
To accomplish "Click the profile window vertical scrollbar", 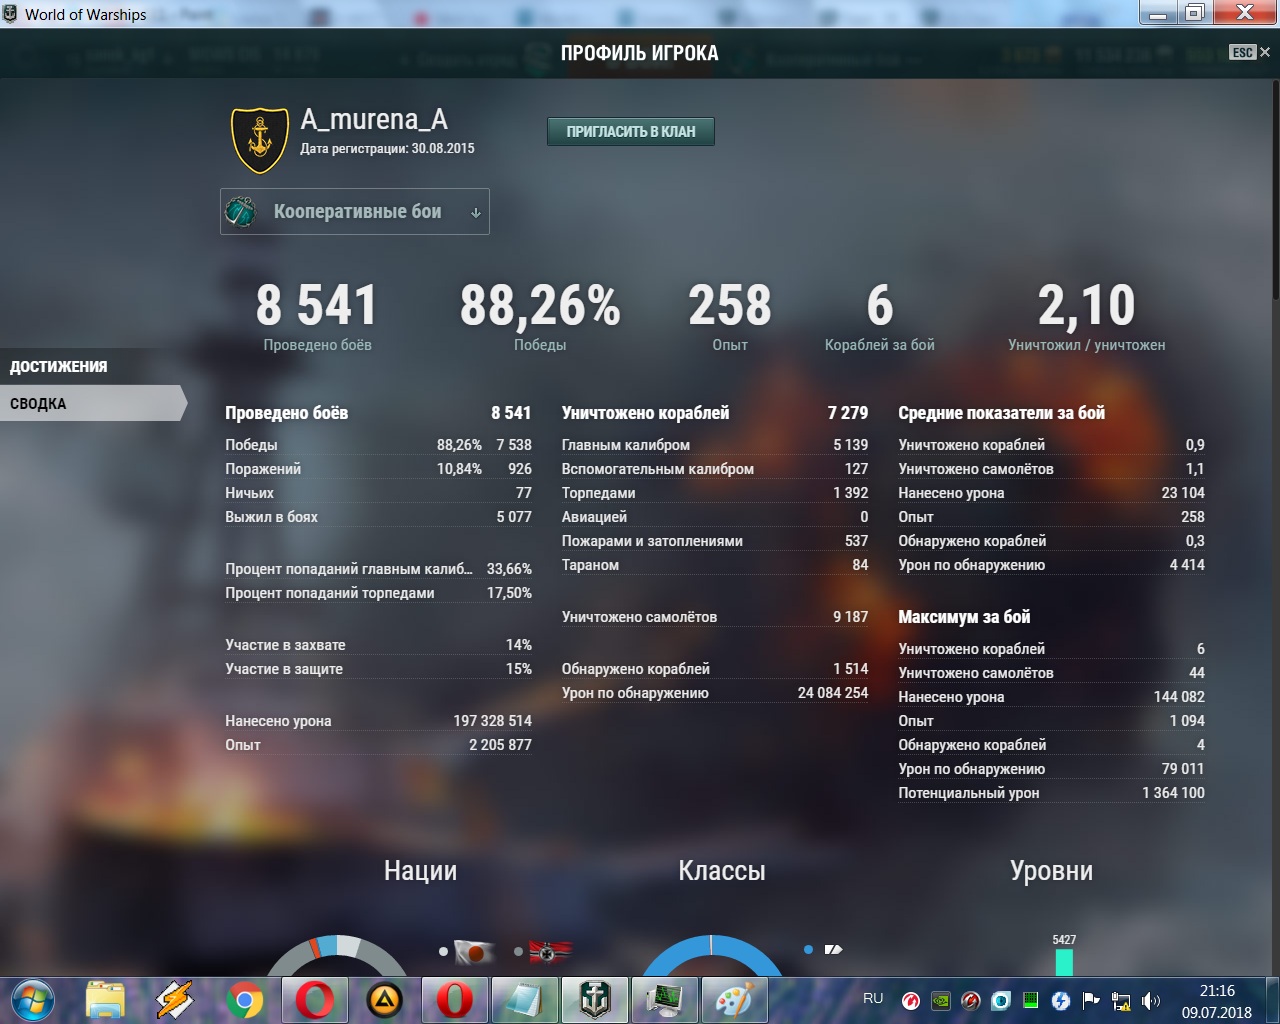I will [1276, 190].
